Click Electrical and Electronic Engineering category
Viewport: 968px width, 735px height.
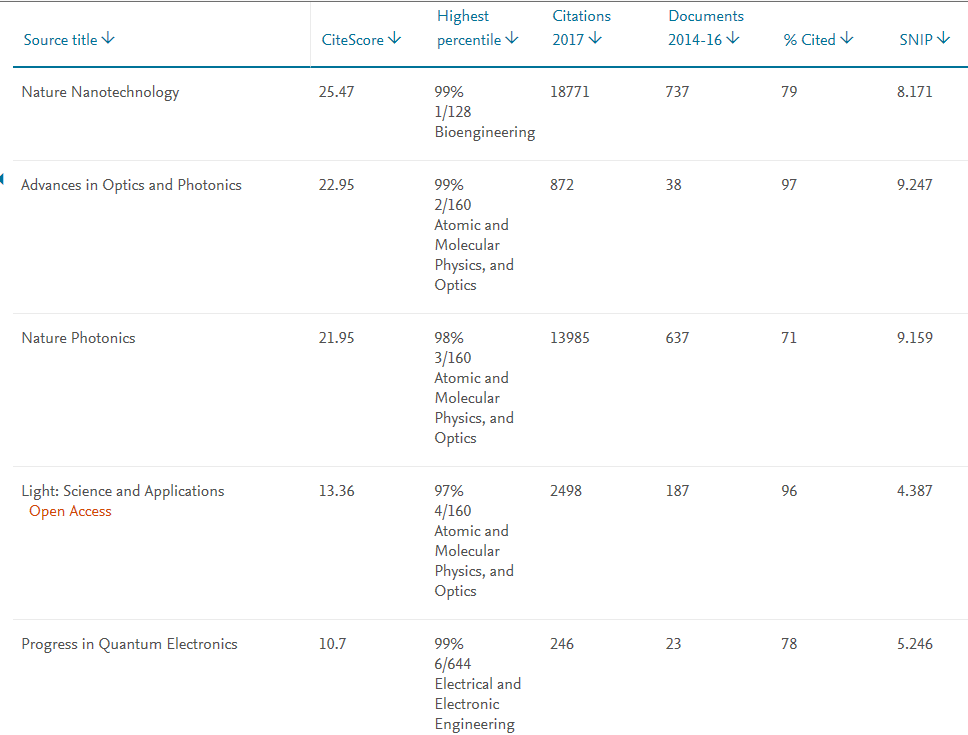point(478,704)
